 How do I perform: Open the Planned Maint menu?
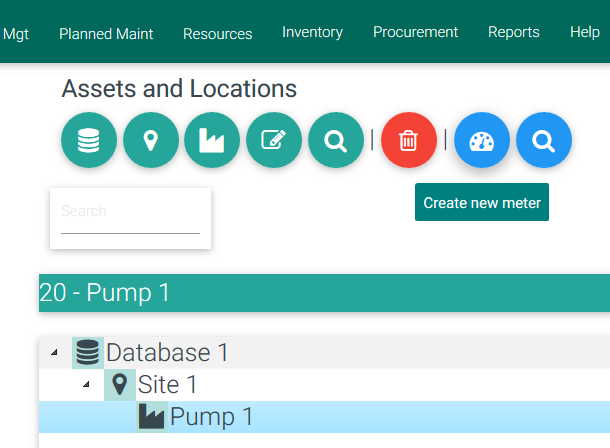coord(106,33)
